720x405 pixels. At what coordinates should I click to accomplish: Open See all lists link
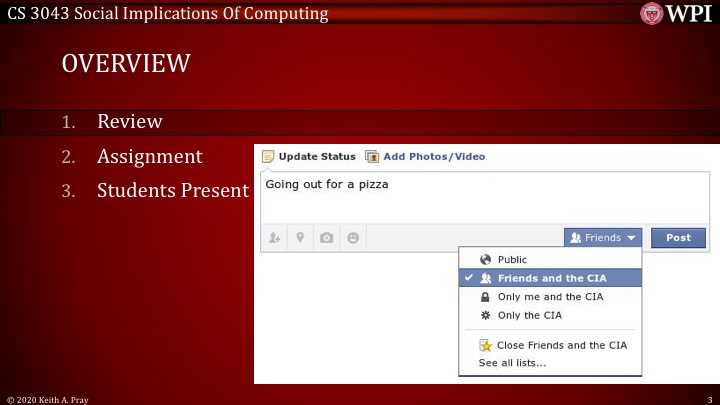pos(512,363)
